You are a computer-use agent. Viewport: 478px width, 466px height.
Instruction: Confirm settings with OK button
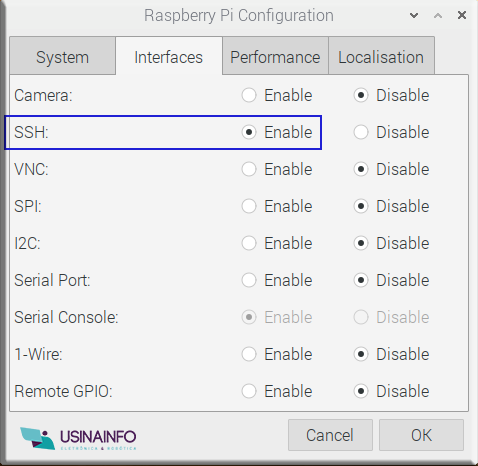421,435
